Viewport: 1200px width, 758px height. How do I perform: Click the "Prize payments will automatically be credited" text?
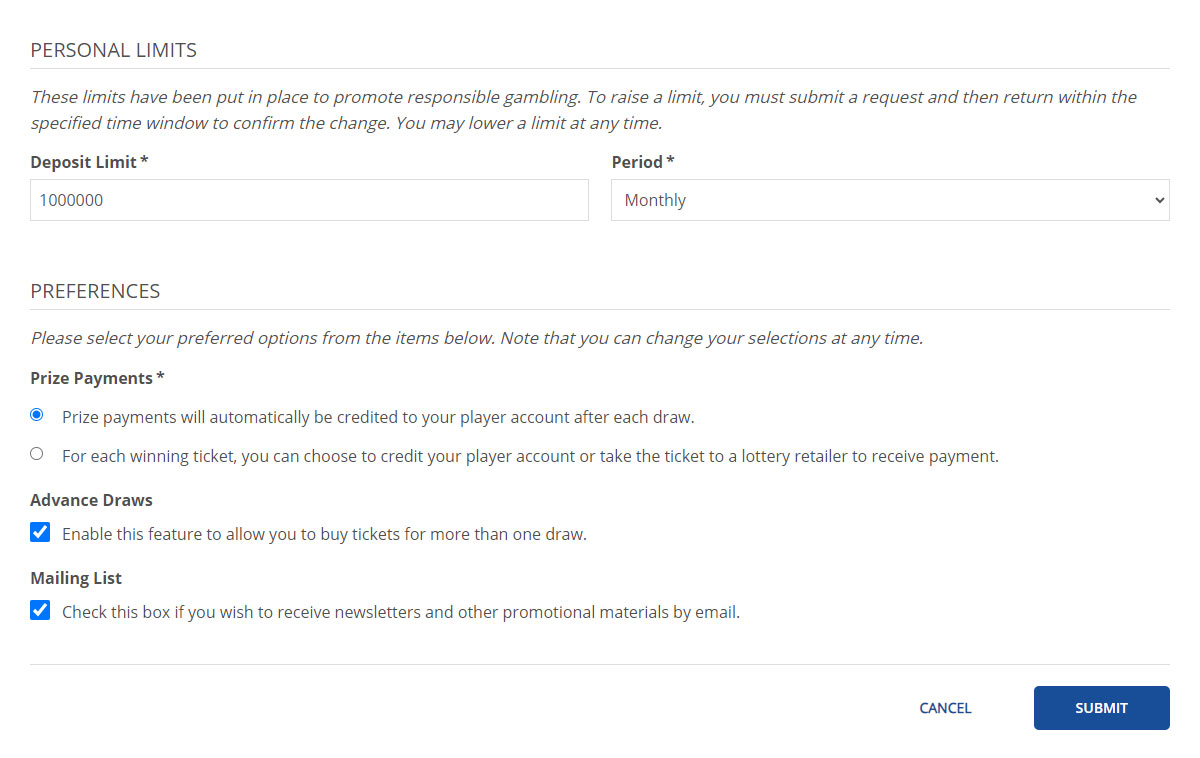click(x=378, y=417)
